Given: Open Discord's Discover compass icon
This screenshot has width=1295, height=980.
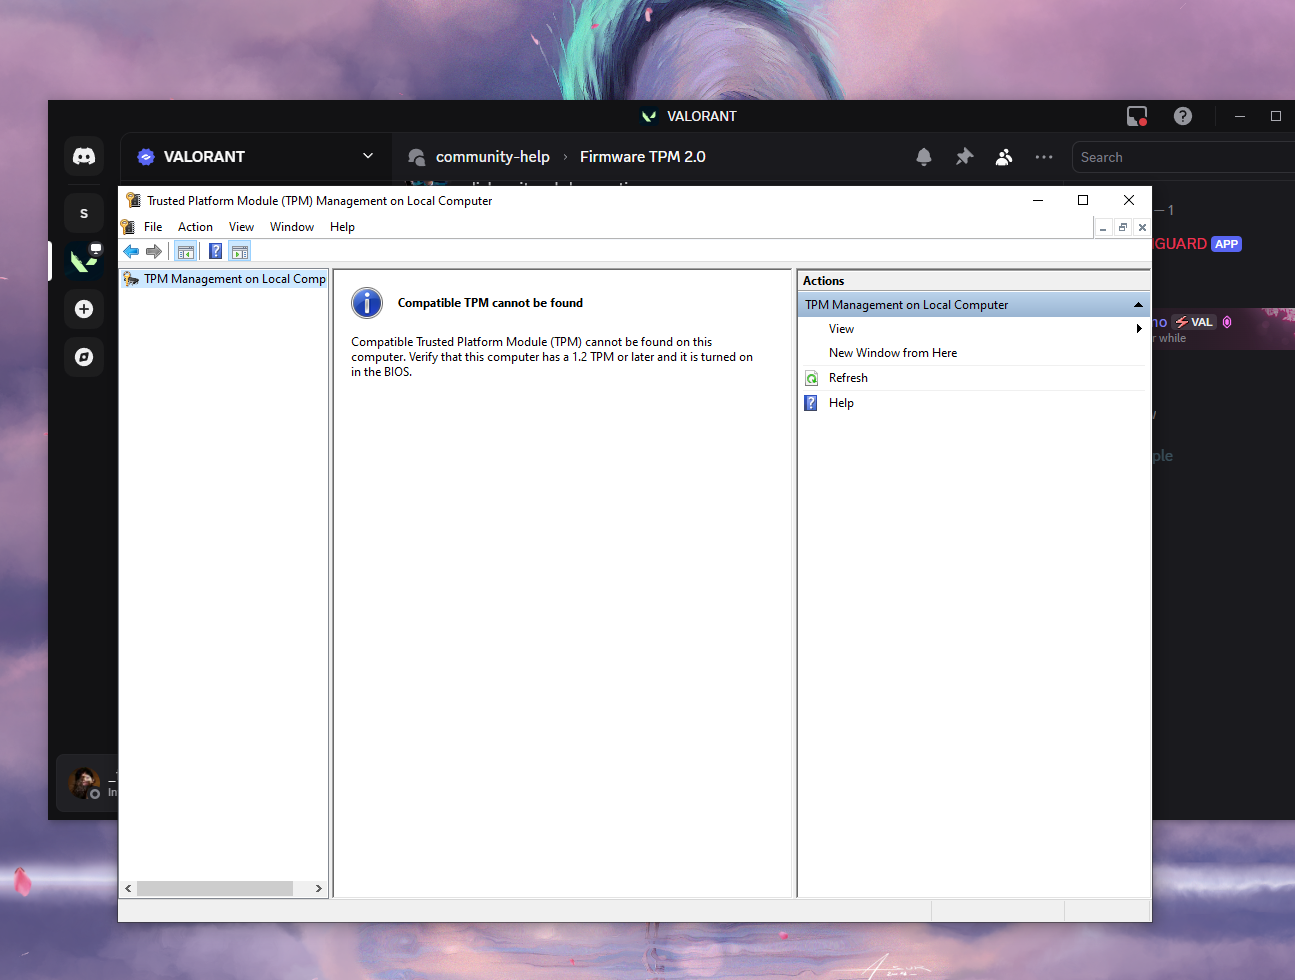Looking at the screenshot, I should 84,357.
